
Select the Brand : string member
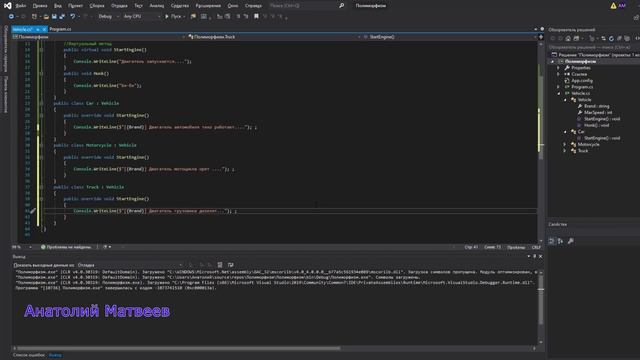coord(596,106)
